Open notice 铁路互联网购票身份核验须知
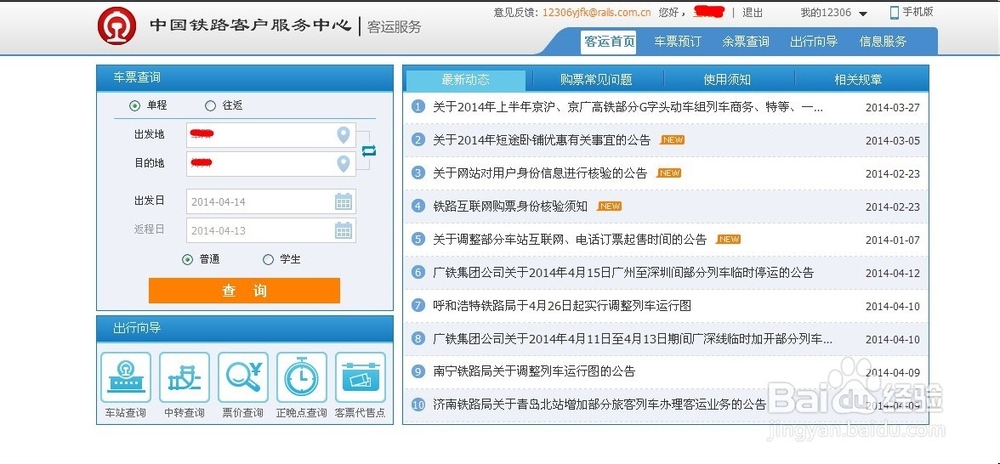 (x=510, y=206)
